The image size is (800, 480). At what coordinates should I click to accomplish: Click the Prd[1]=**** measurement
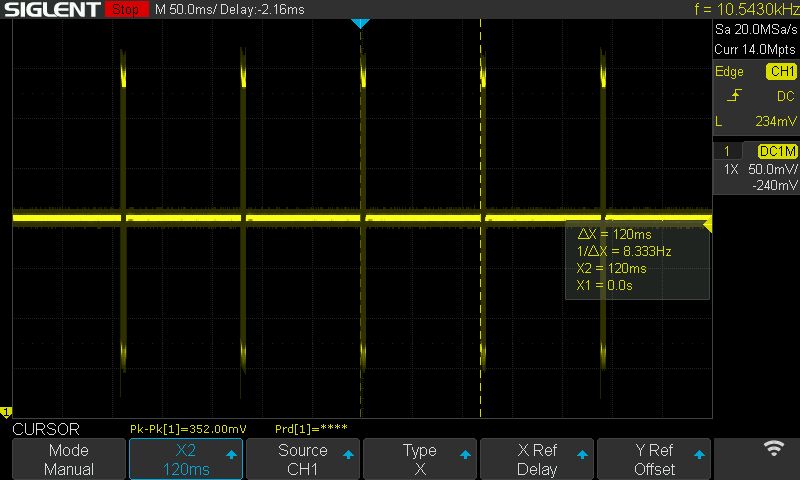click(311, 429)
